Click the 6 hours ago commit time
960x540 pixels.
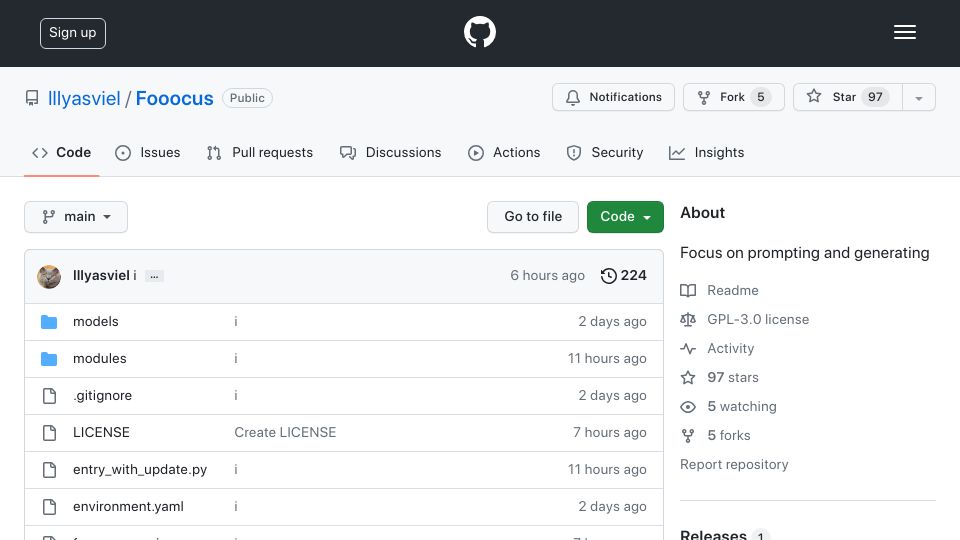tap(547, 276)
